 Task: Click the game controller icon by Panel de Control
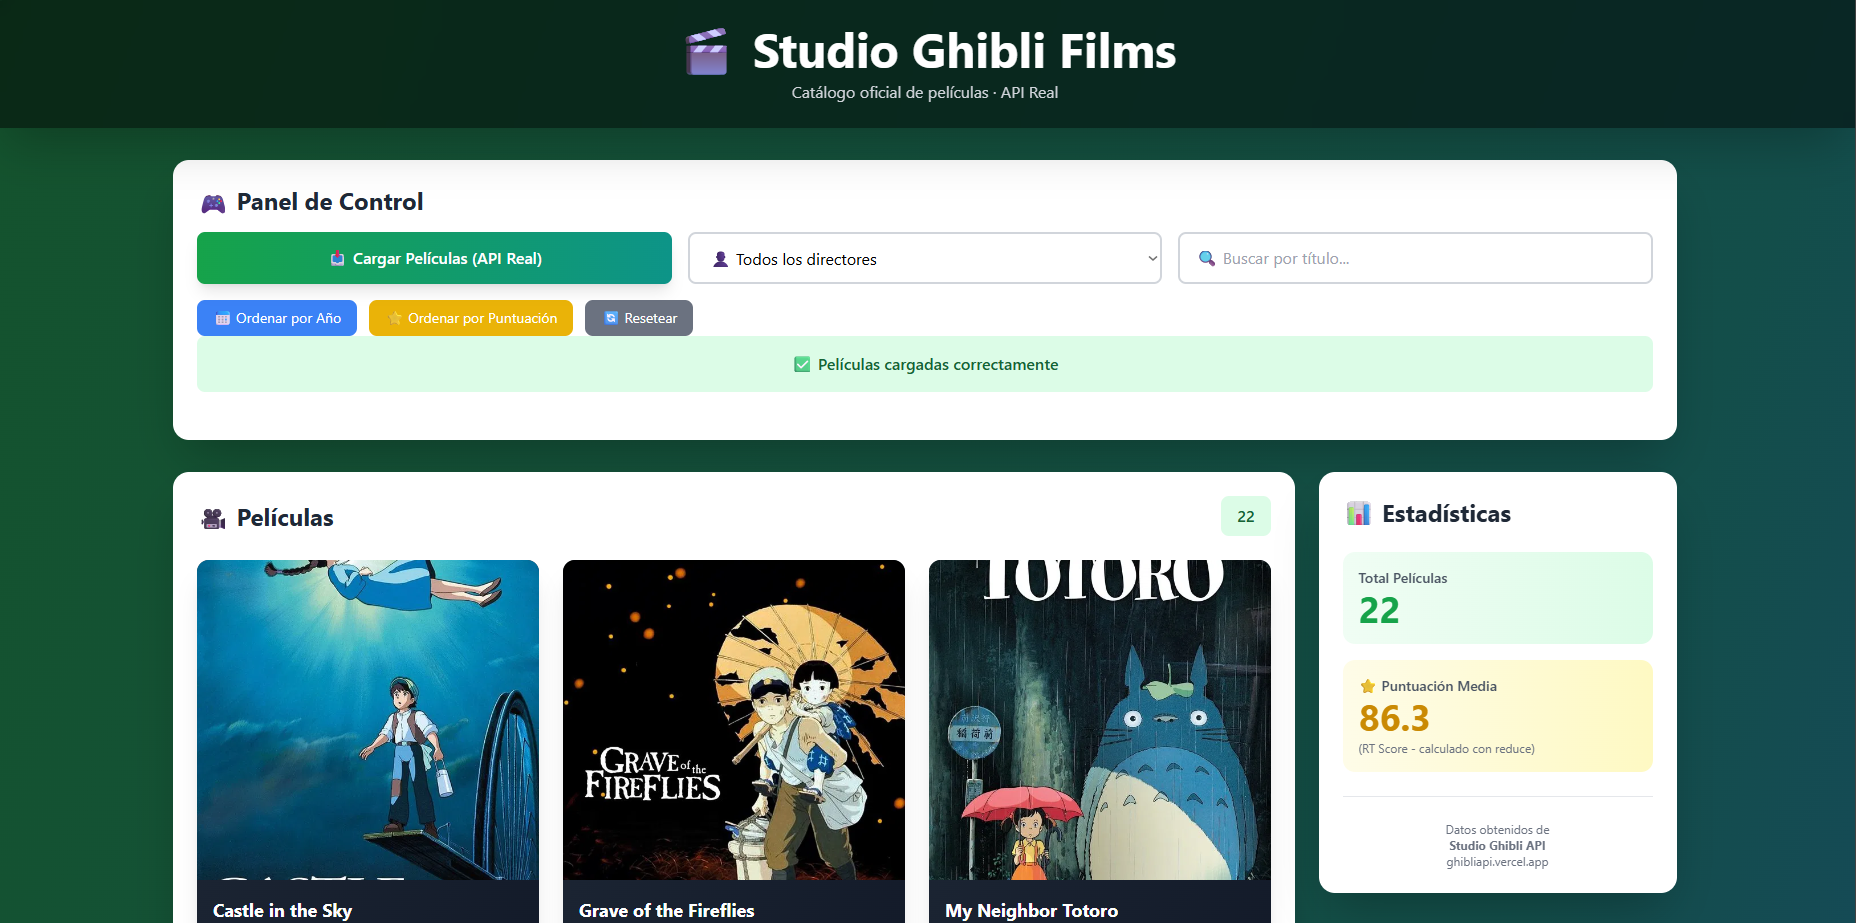[x=213, y=203]
